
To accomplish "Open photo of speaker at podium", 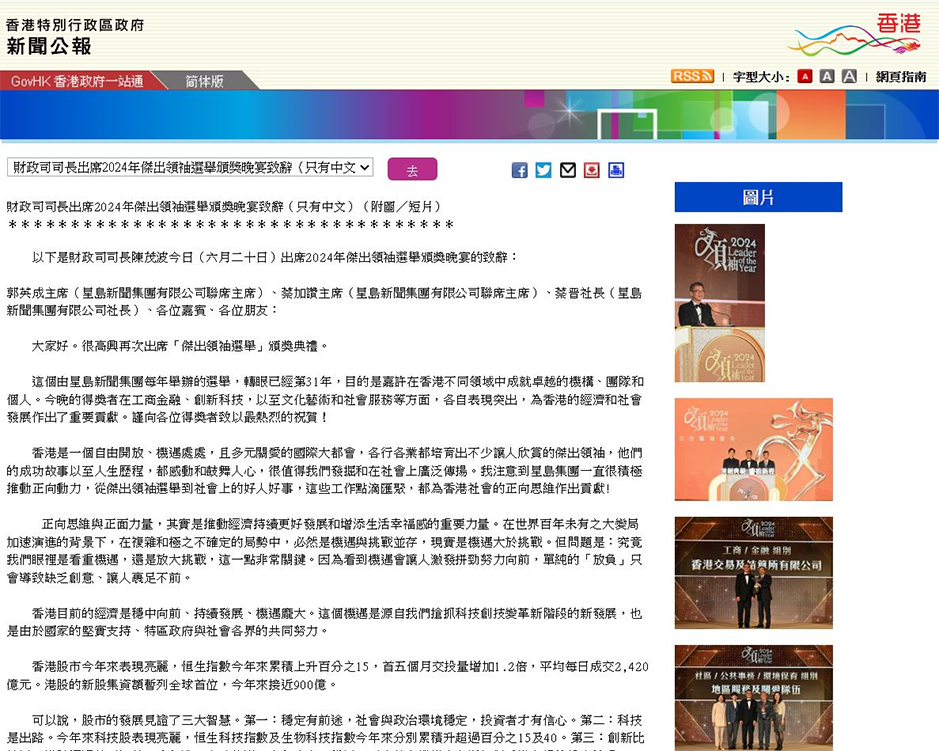I will coord(719,302).
